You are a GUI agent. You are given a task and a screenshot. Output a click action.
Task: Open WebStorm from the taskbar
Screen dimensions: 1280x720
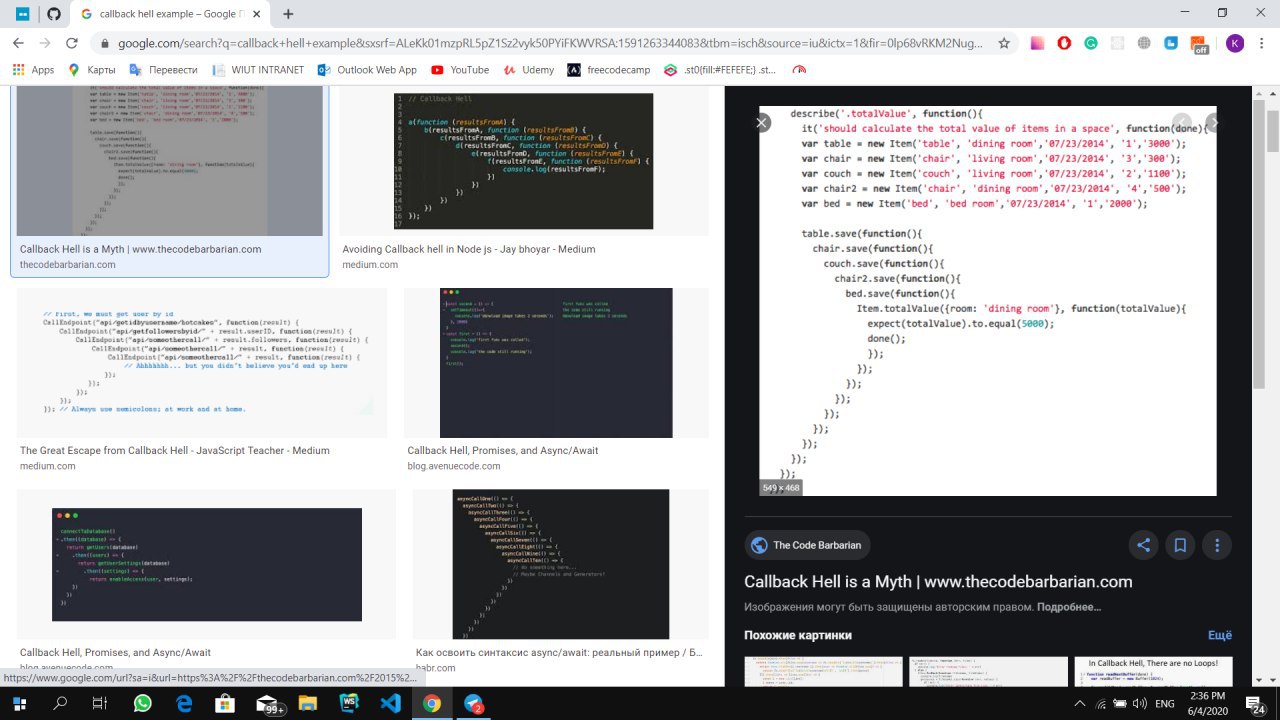coord(350,703)
